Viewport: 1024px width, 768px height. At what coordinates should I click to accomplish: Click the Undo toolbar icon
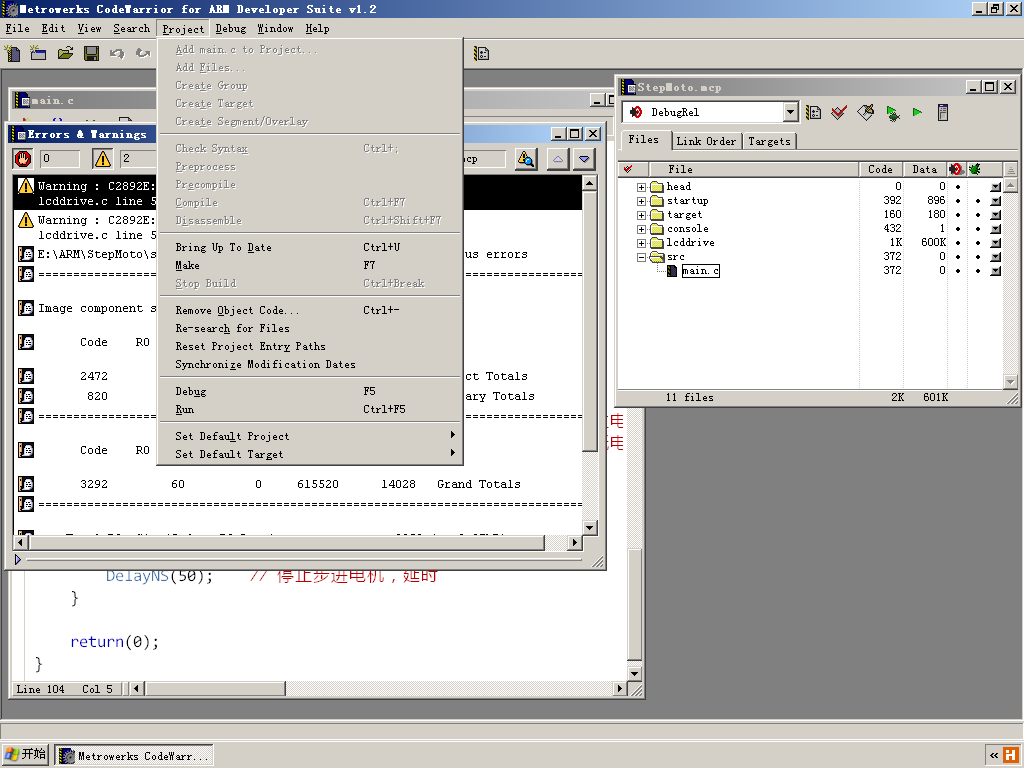pos(117,53)
